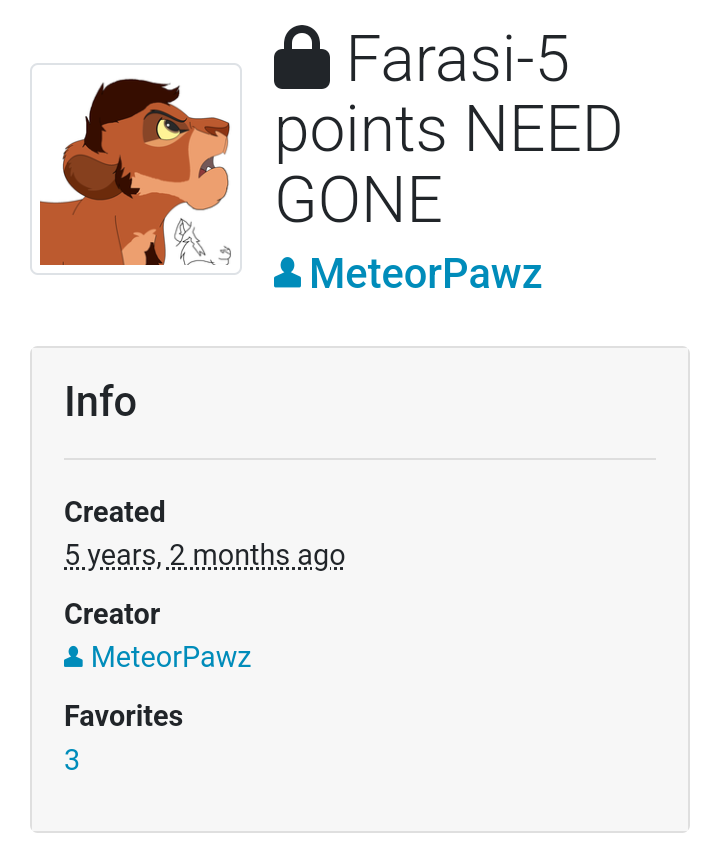This screenshot has width=719, height=854.
Task: Click the words 'points NEED' in the title
Action: (x=448, y=130)
